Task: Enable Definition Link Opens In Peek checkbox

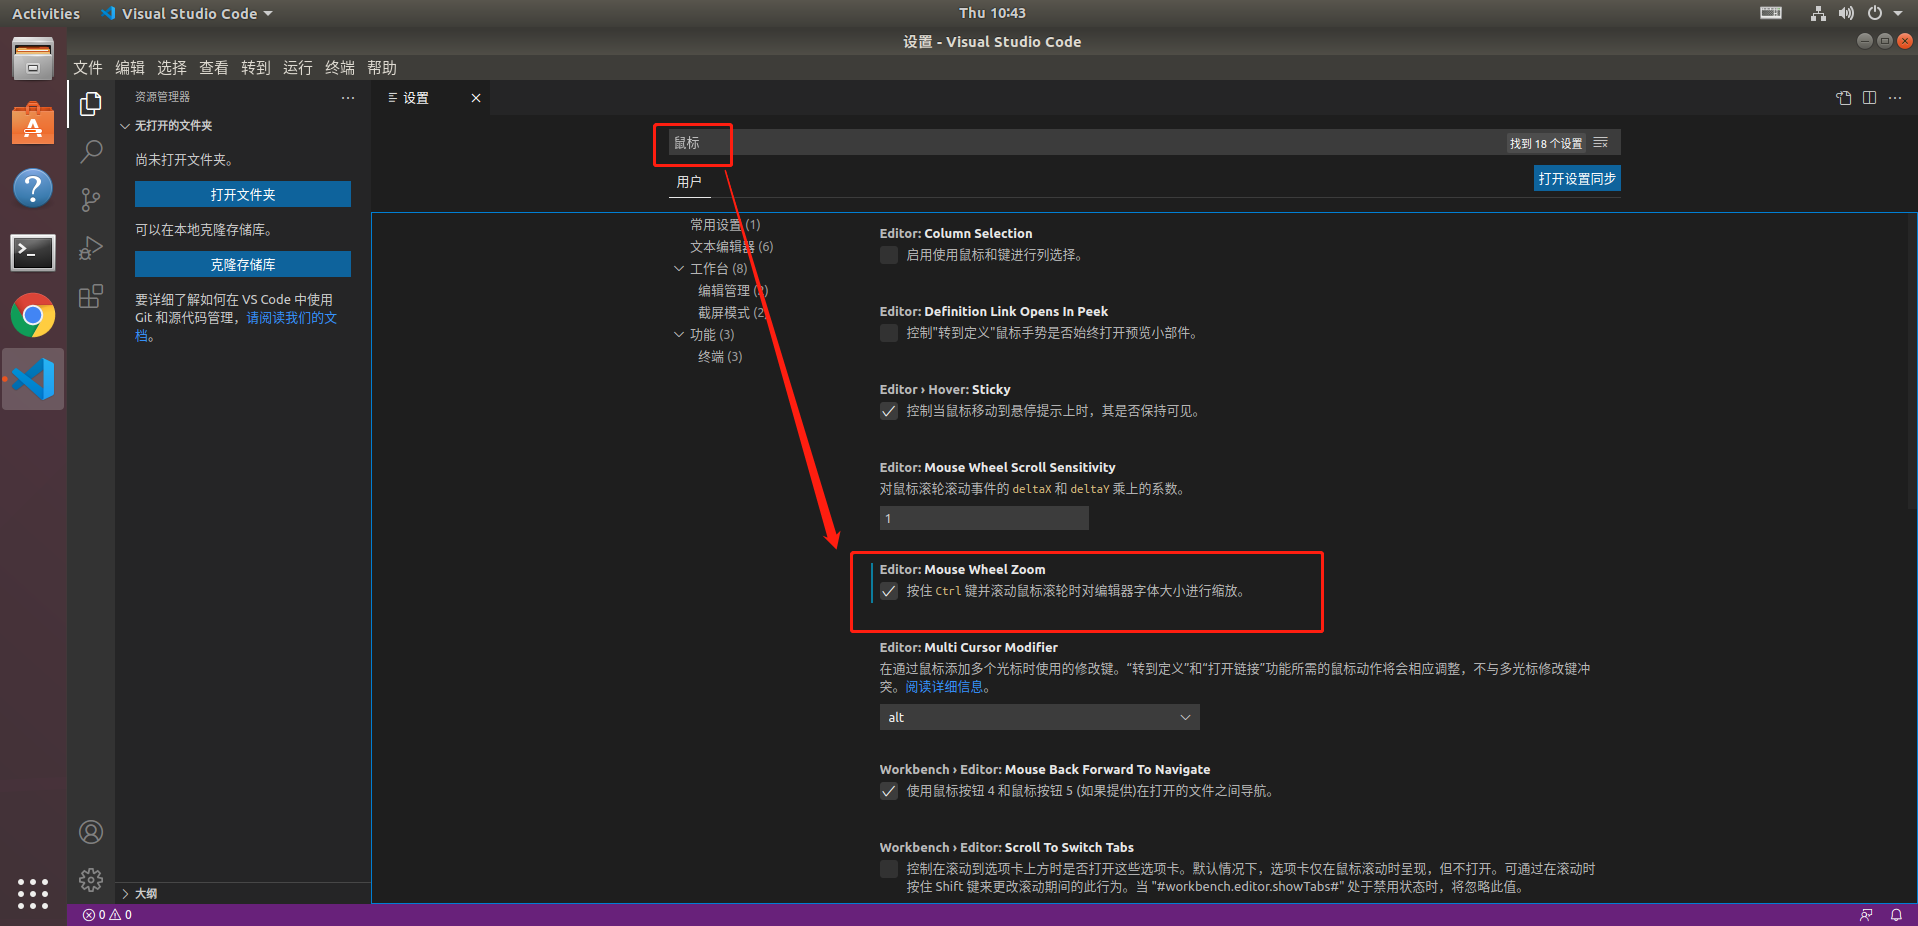Action: pos(888,333)
